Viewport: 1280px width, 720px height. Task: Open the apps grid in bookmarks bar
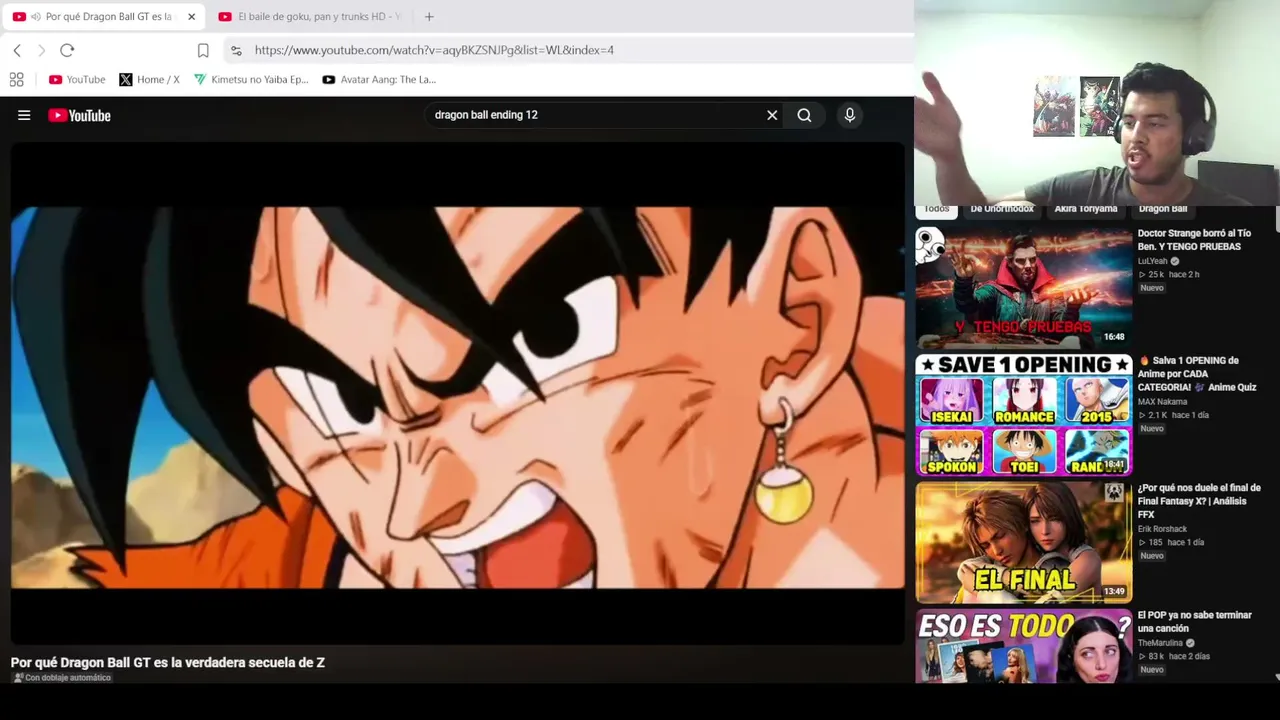coord(17,79)
